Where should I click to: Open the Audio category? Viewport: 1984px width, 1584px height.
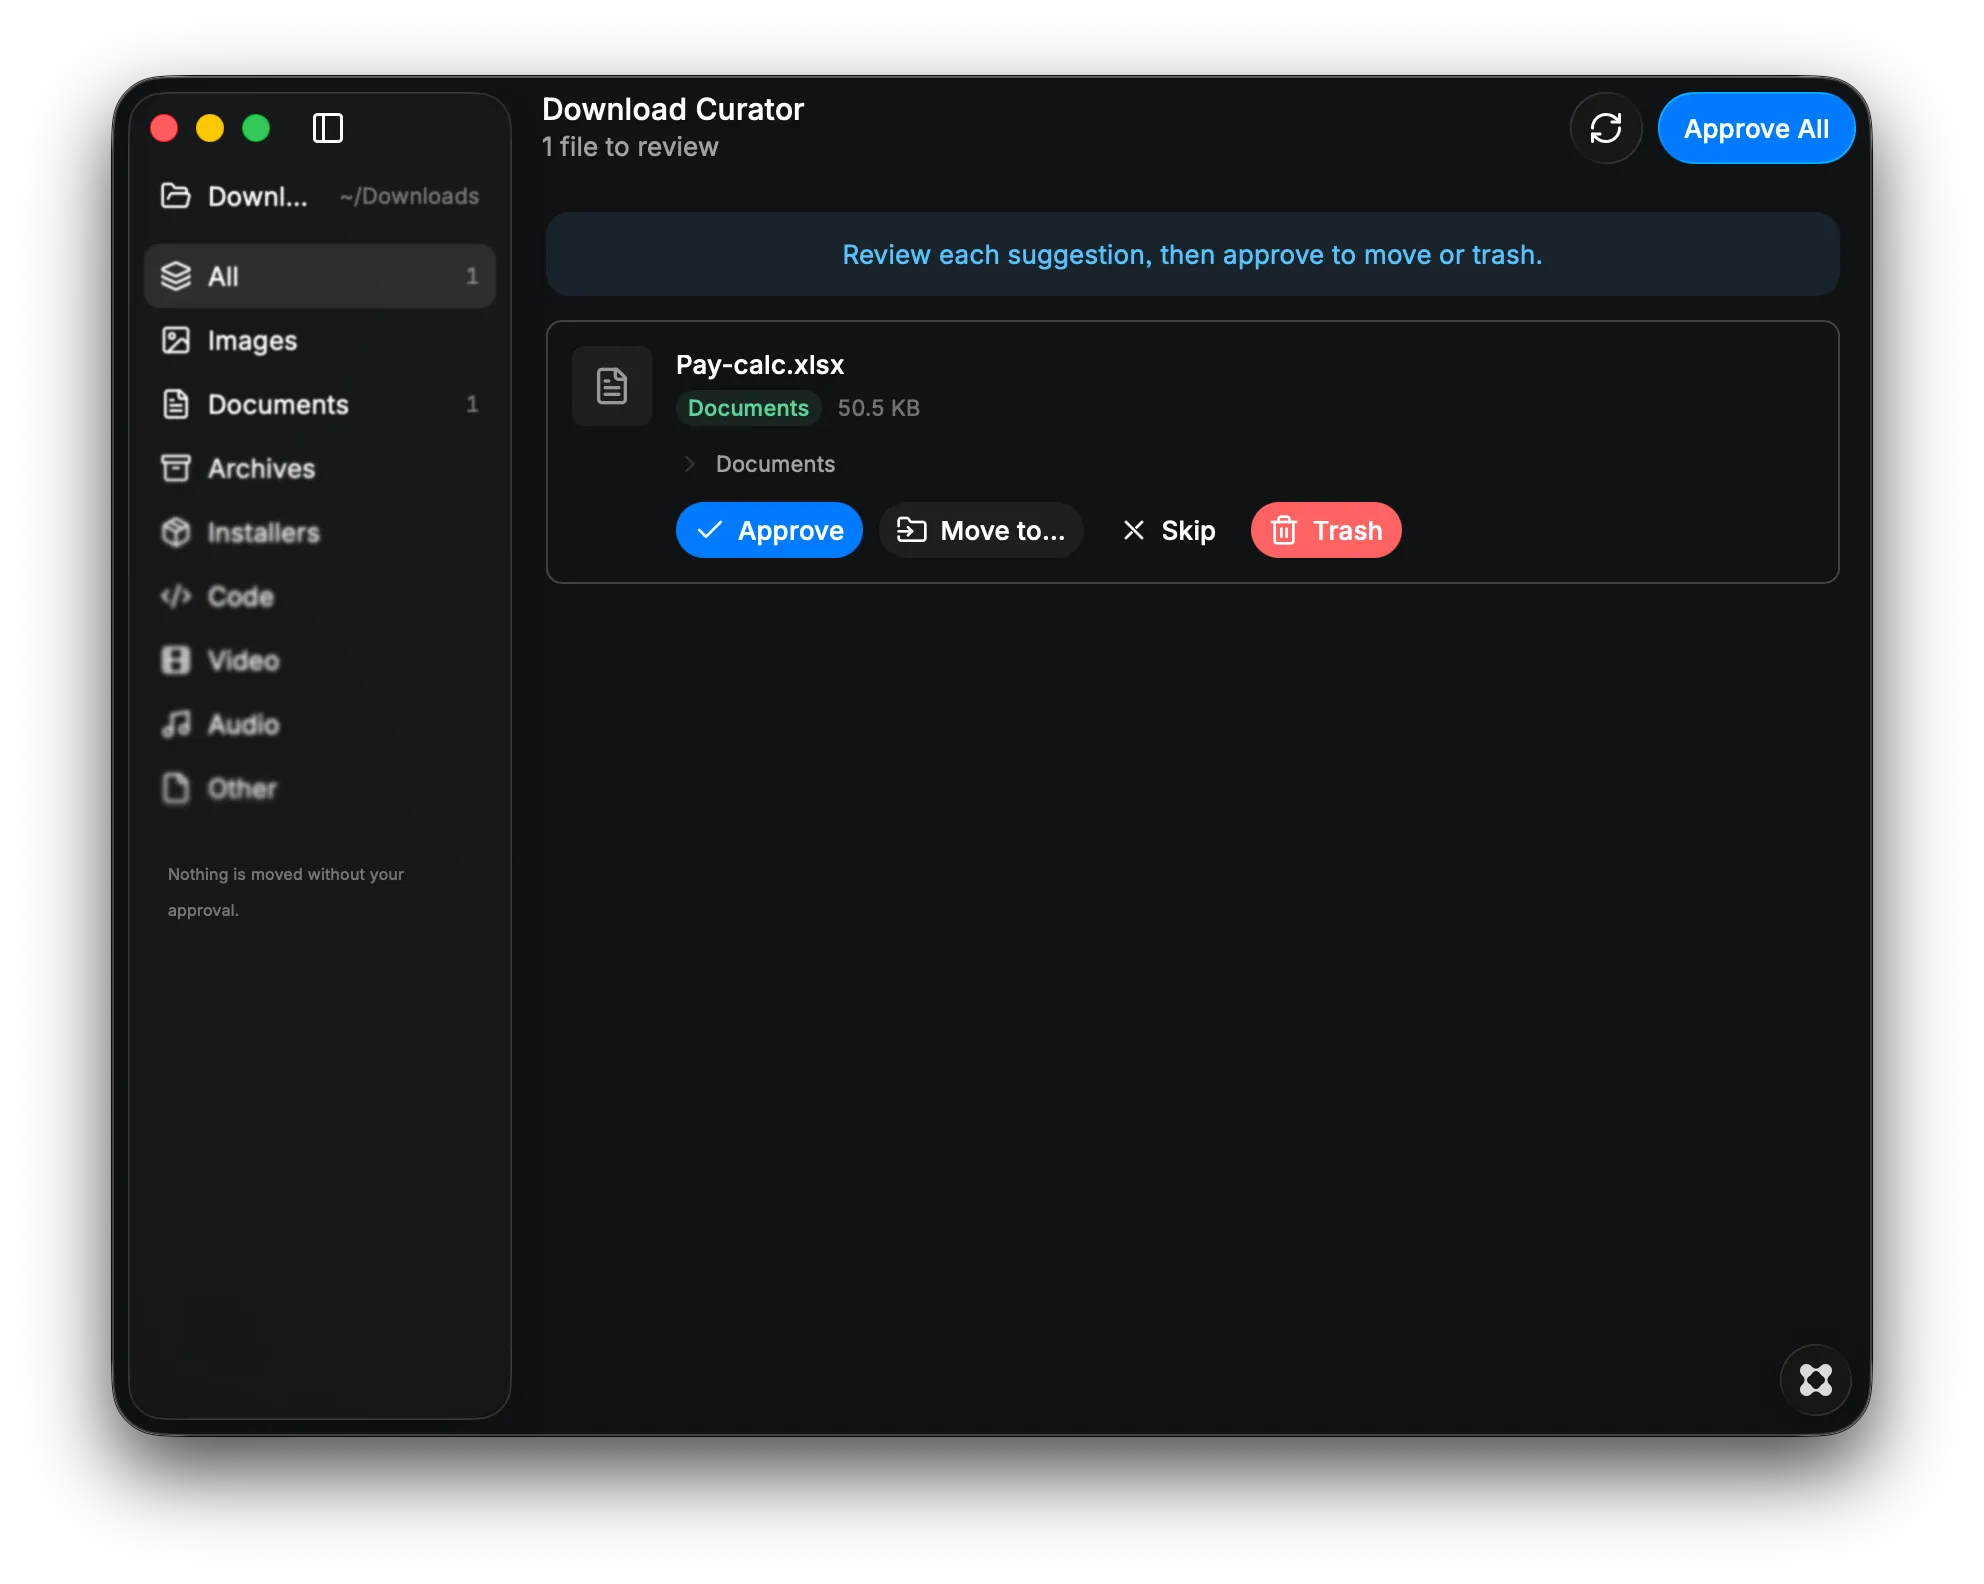point(320,724)
